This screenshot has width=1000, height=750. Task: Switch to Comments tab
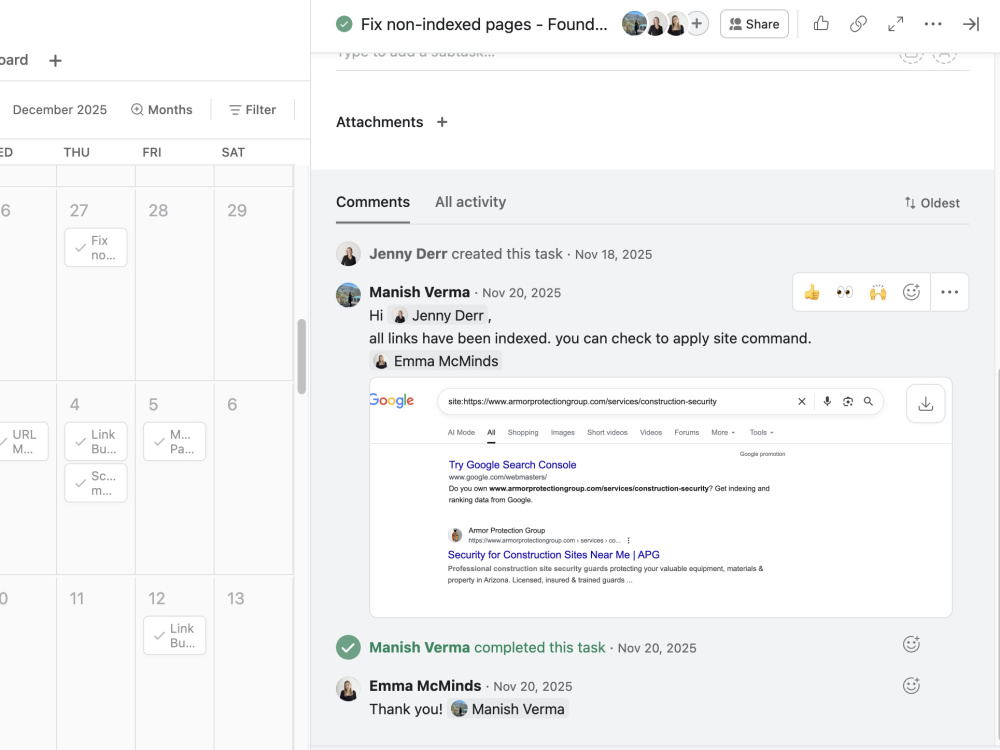373,202
